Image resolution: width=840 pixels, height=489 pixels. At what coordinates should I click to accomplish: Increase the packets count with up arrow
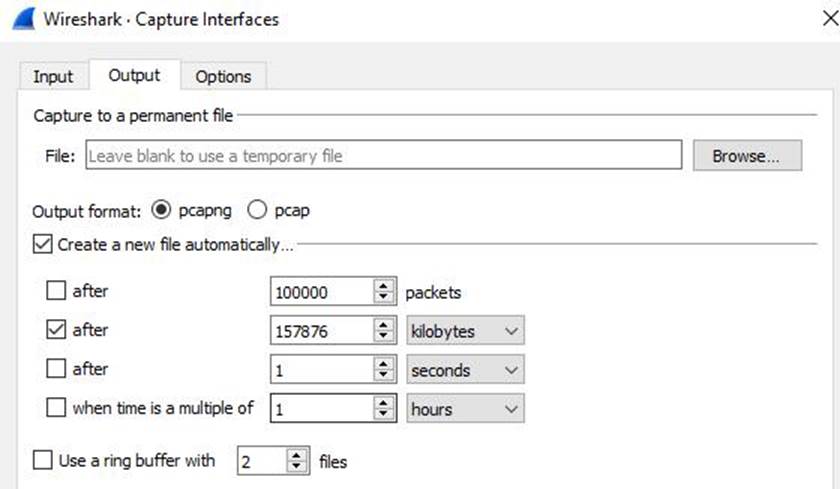pyautogui.click(x=384, y=286)
